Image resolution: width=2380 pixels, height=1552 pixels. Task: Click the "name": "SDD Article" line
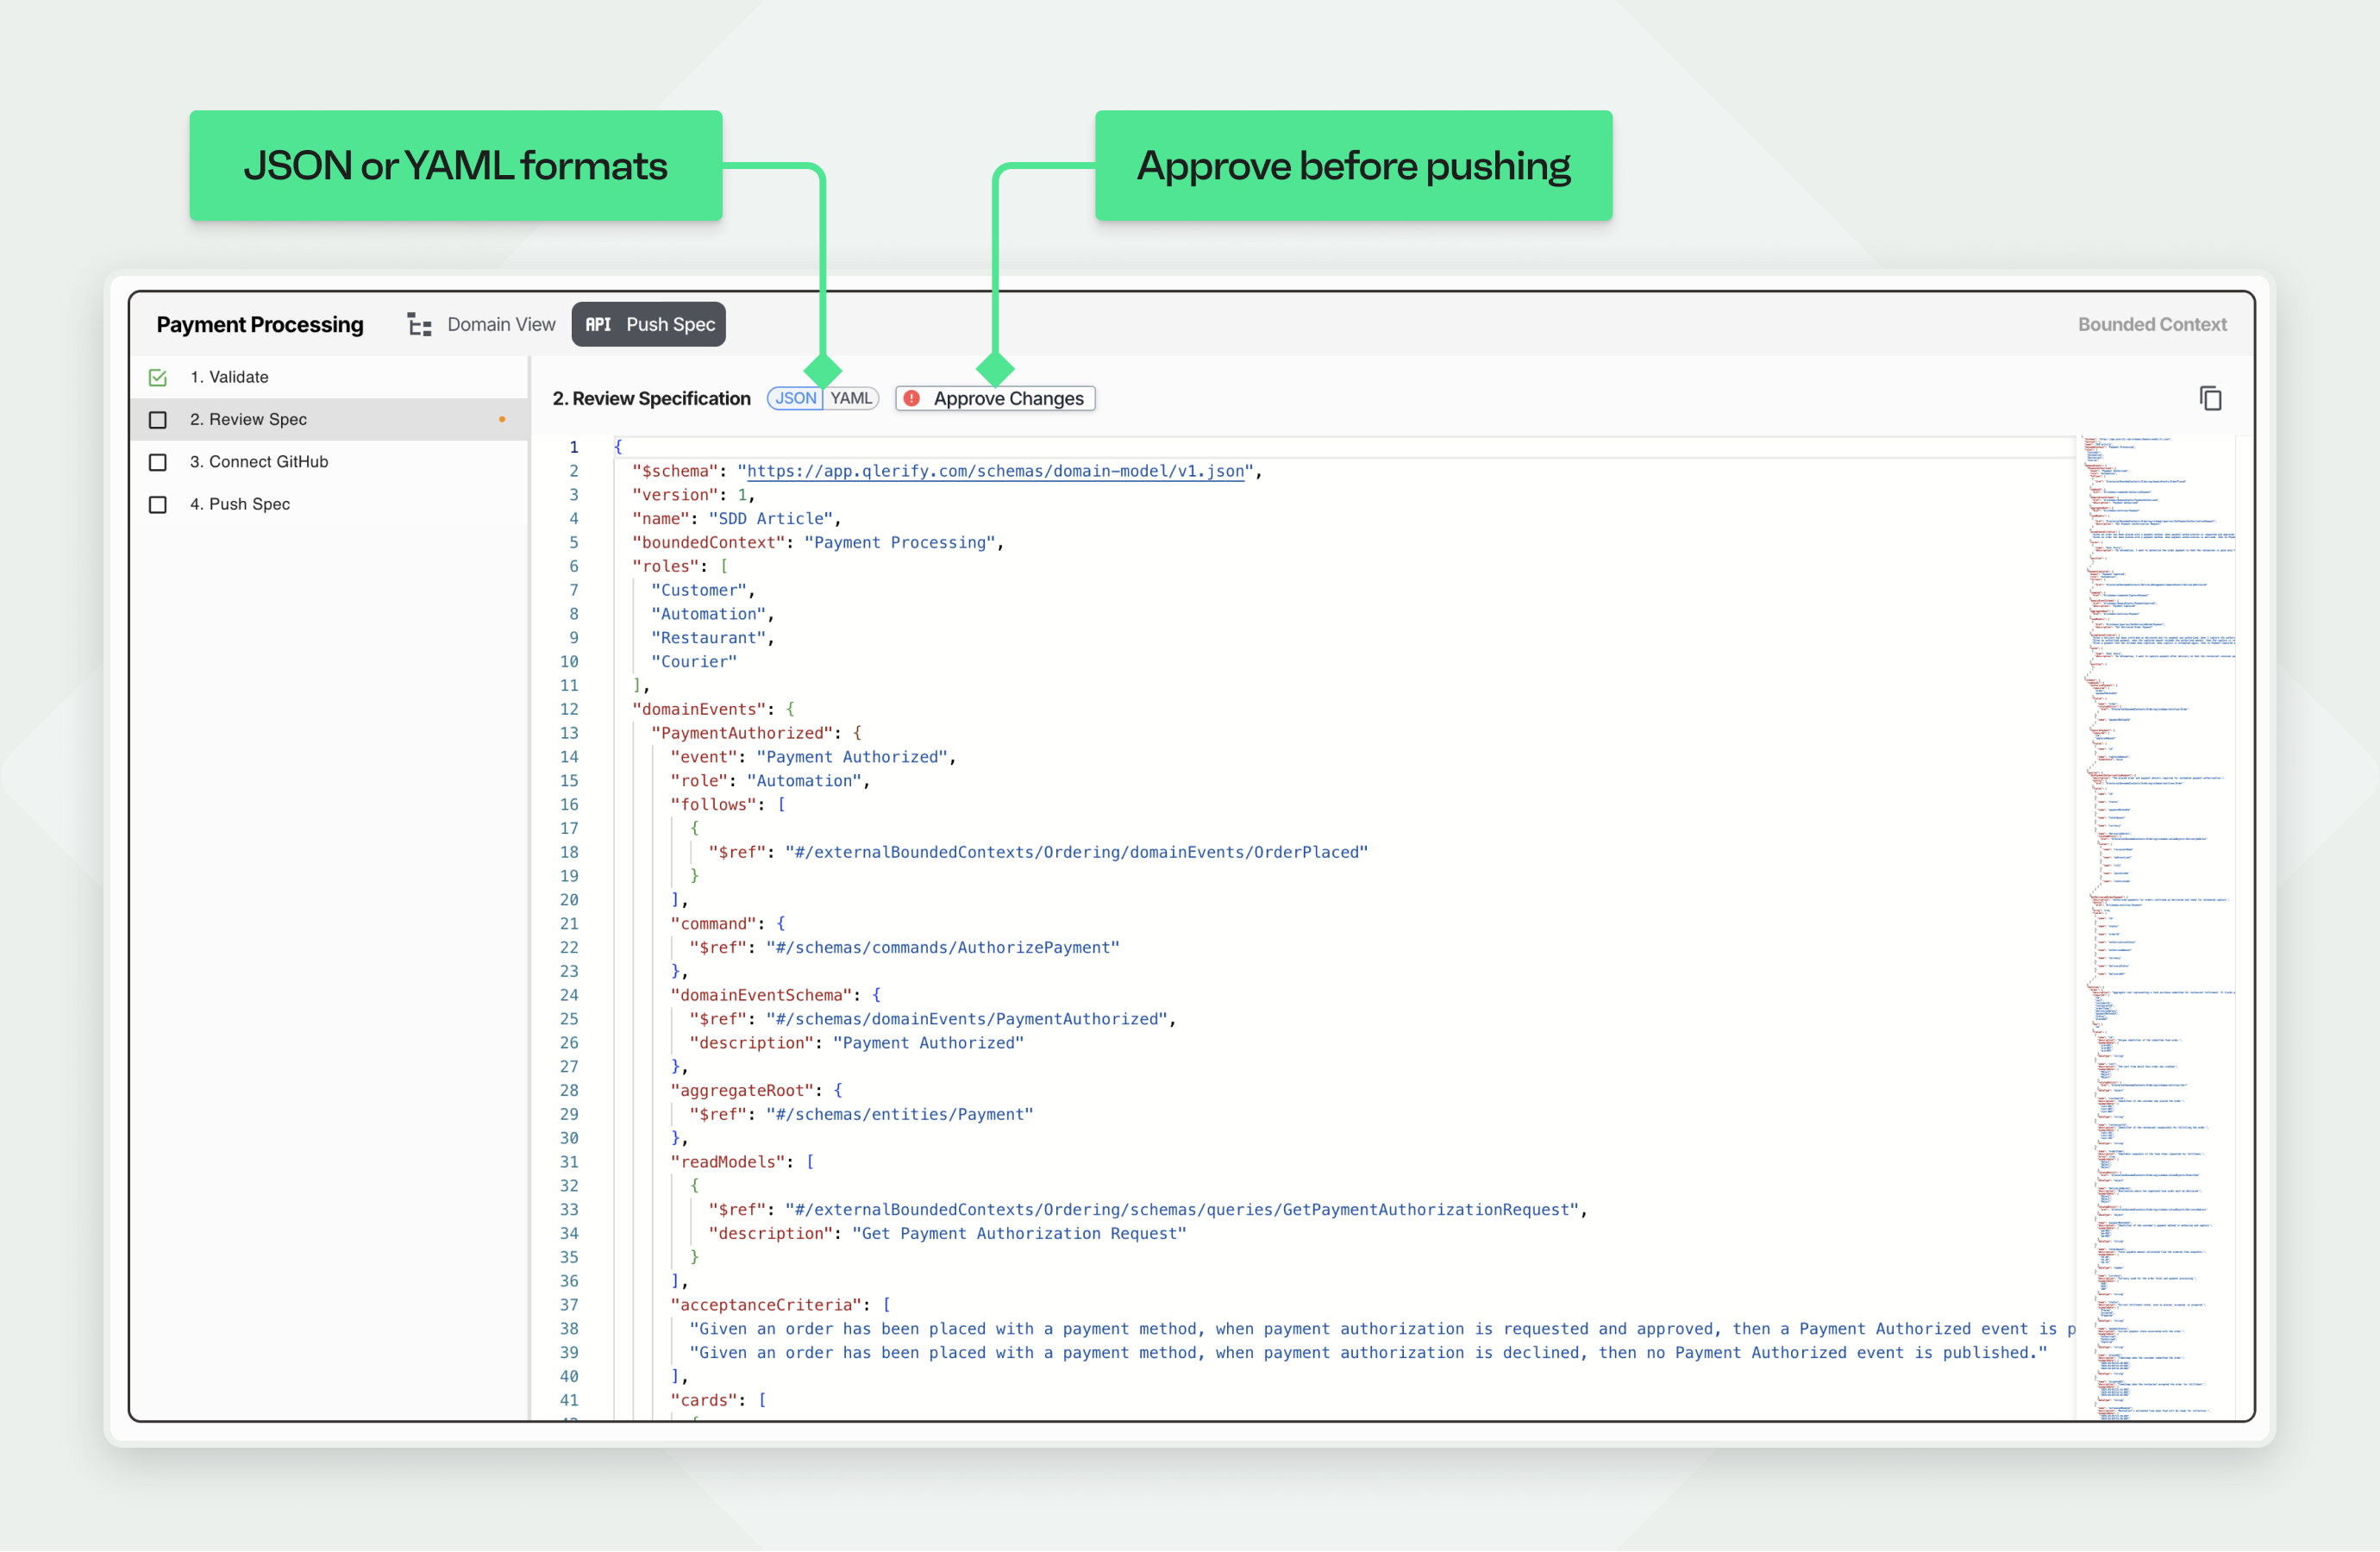pos(736,519)
